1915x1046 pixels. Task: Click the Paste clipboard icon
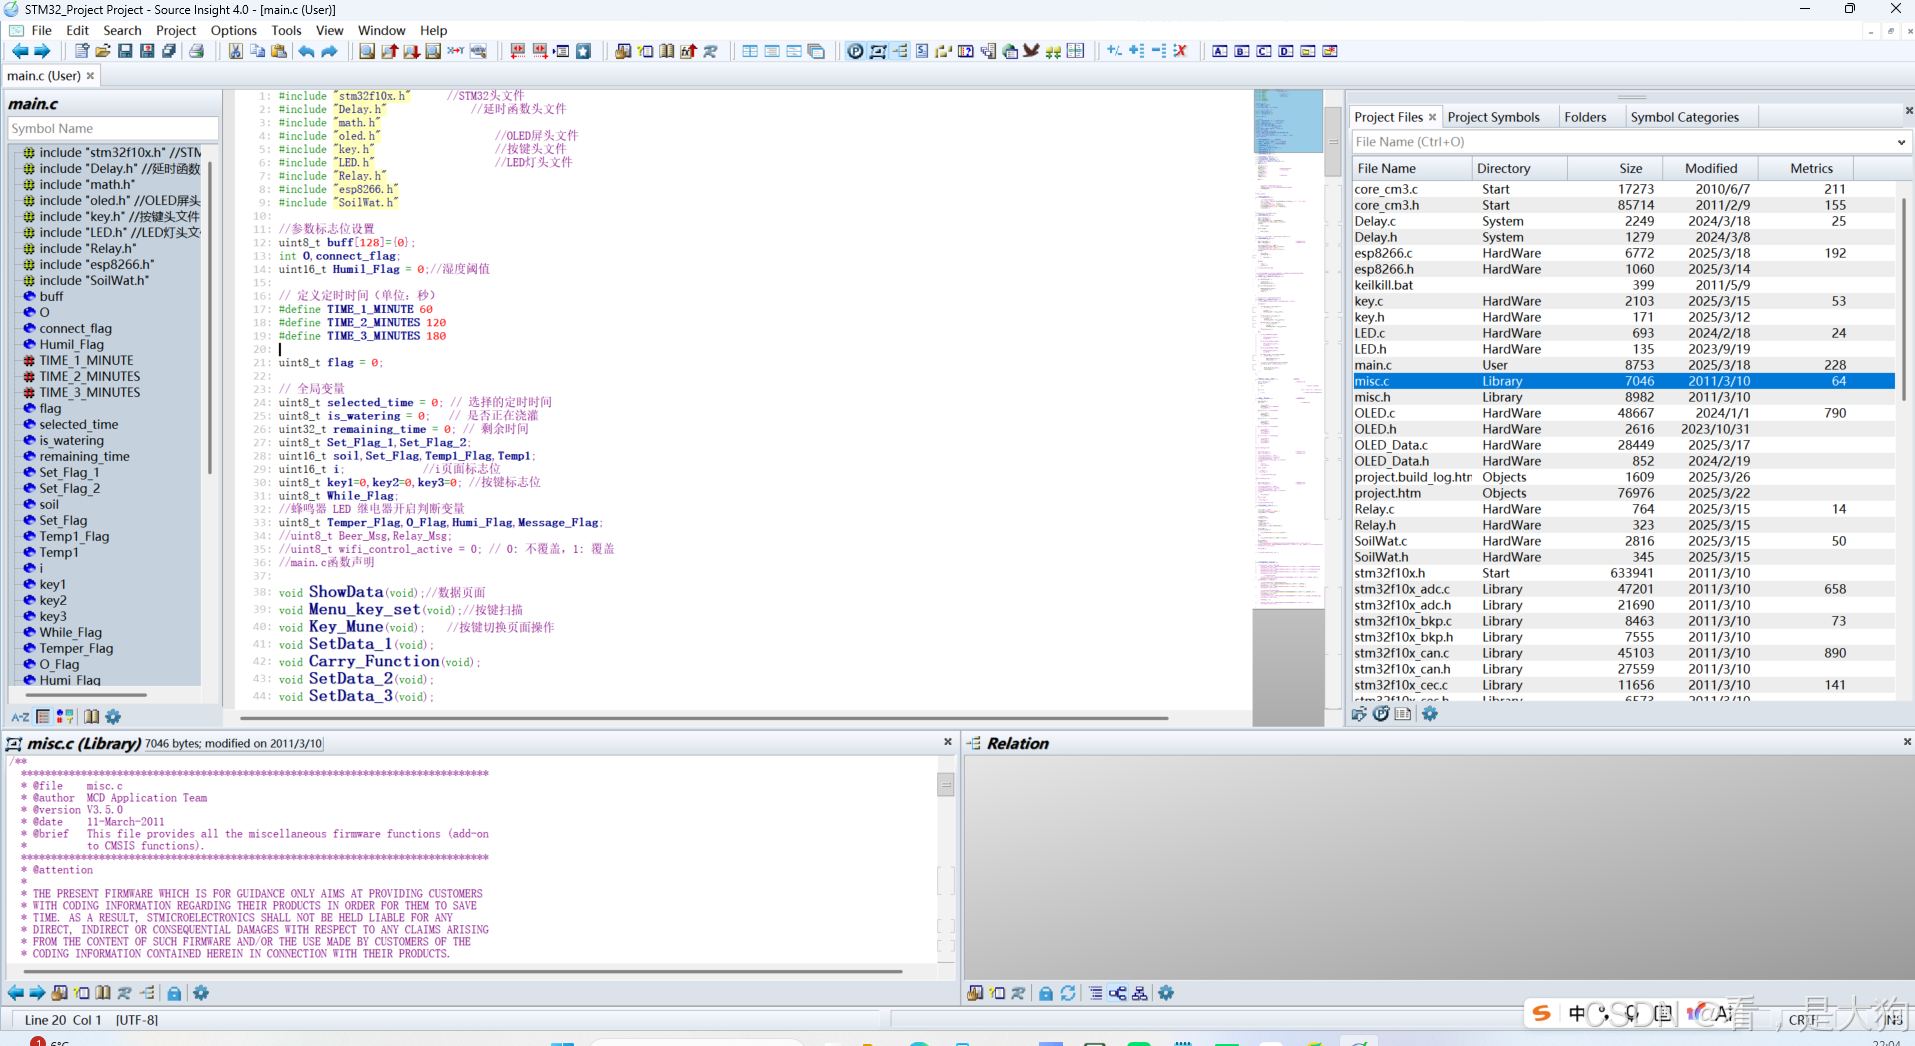[279, 51]
